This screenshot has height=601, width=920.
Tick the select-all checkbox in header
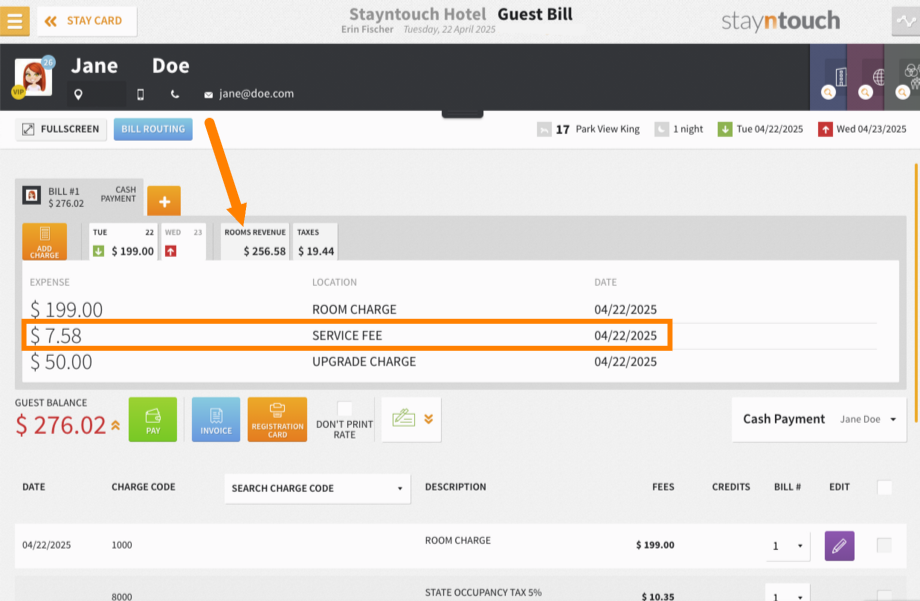point(884,487)
